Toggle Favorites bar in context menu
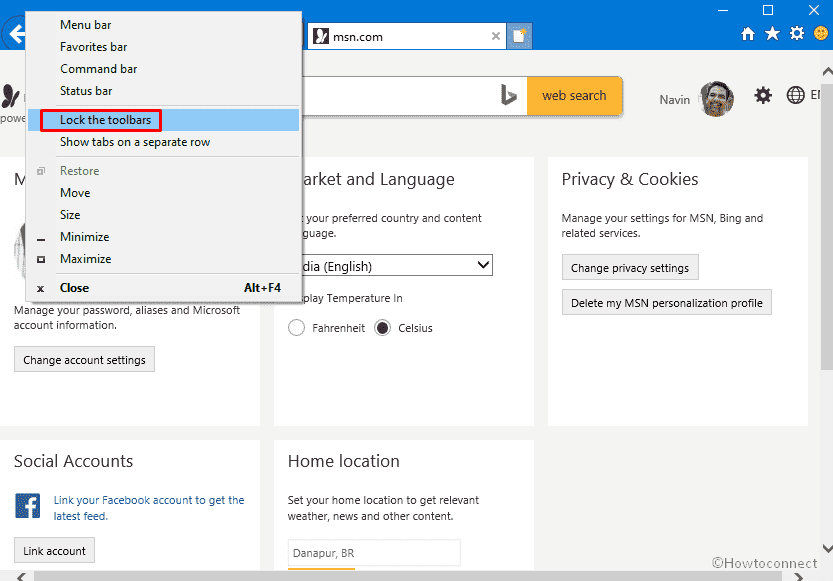This screenshot has height=581, width=833. pos(163,47)
